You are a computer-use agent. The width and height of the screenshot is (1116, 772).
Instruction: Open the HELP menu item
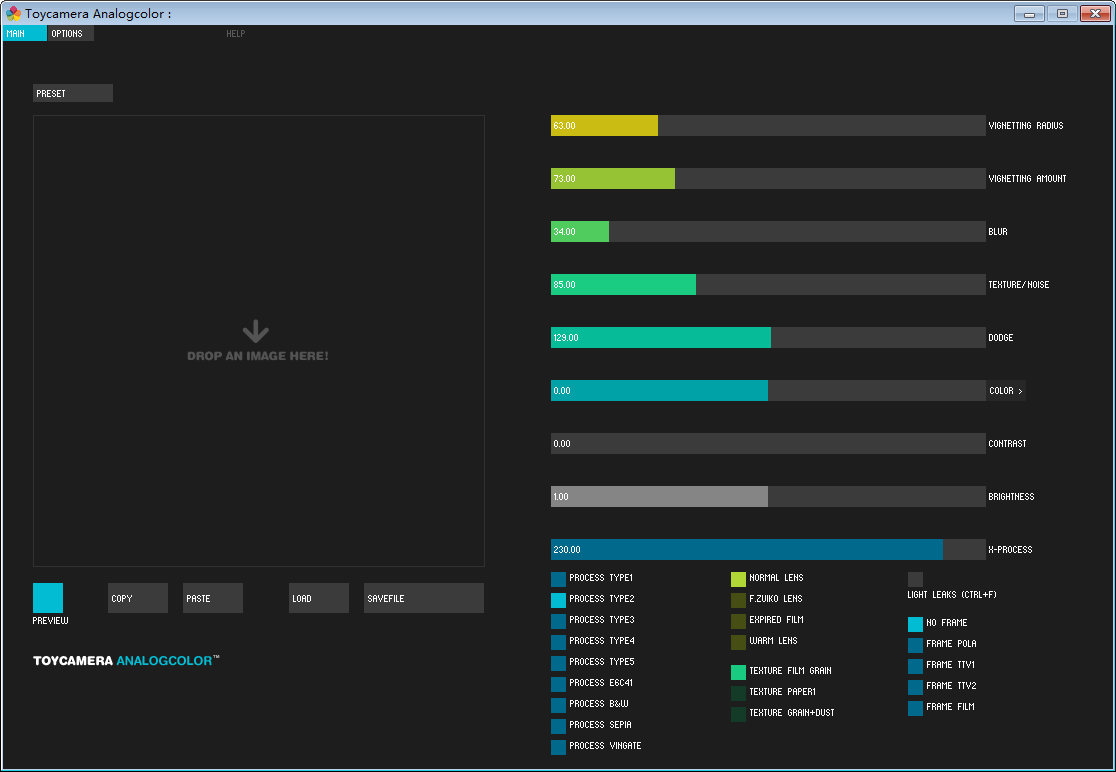tap(236, 33)
